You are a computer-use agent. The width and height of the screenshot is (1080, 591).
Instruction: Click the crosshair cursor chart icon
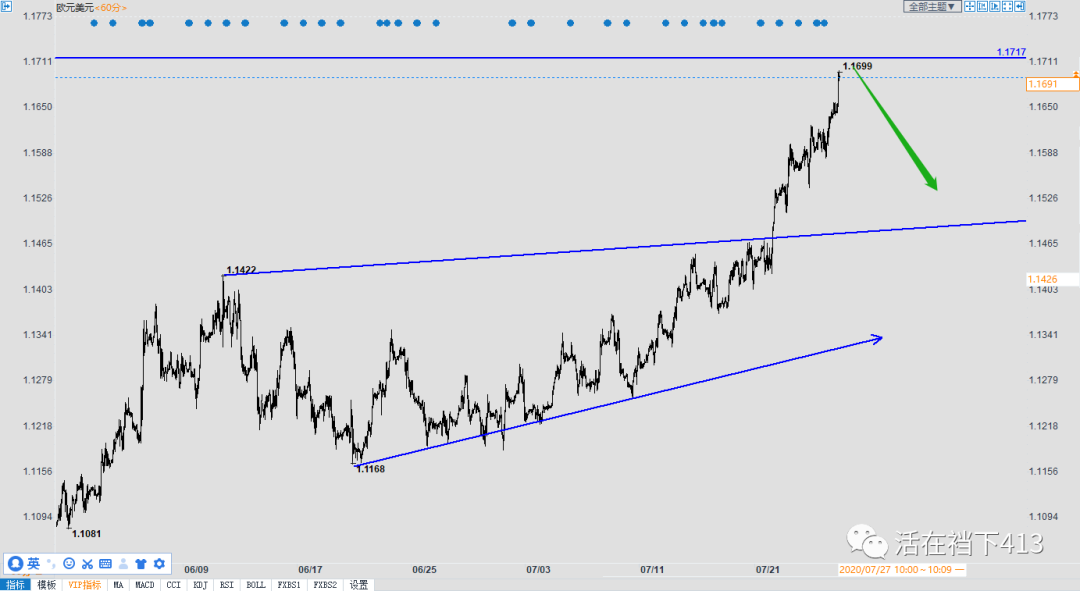click(x=969, y=6)
